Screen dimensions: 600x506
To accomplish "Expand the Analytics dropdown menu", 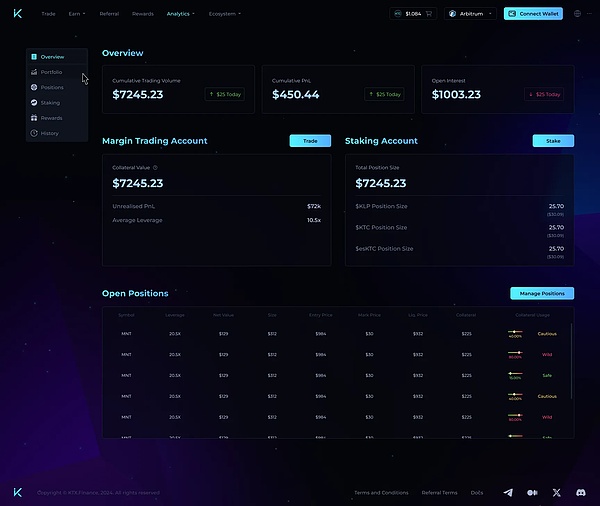I will pyautogui.click(x=180, y=14).
